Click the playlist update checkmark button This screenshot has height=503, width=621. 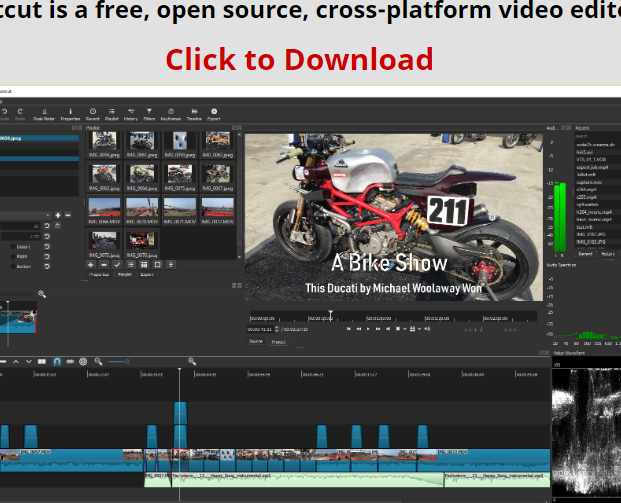click(x=117, y=265)
